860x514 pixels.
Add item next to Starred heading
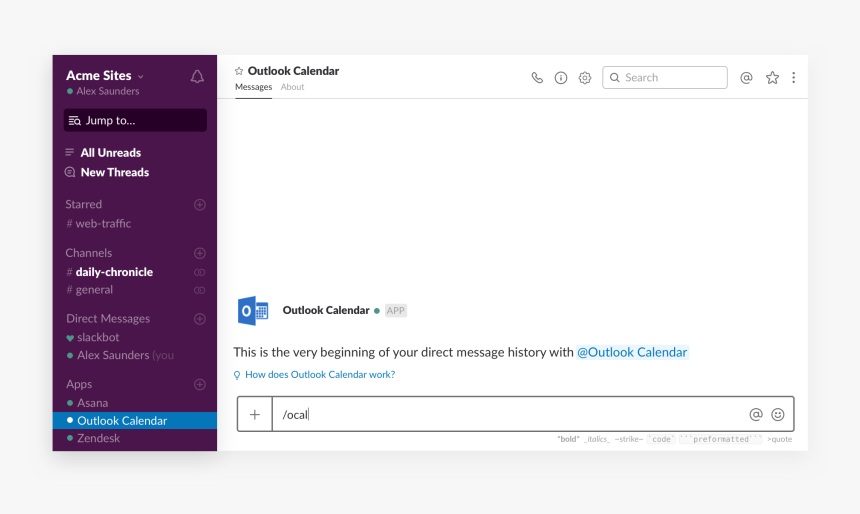click(200, 205)
